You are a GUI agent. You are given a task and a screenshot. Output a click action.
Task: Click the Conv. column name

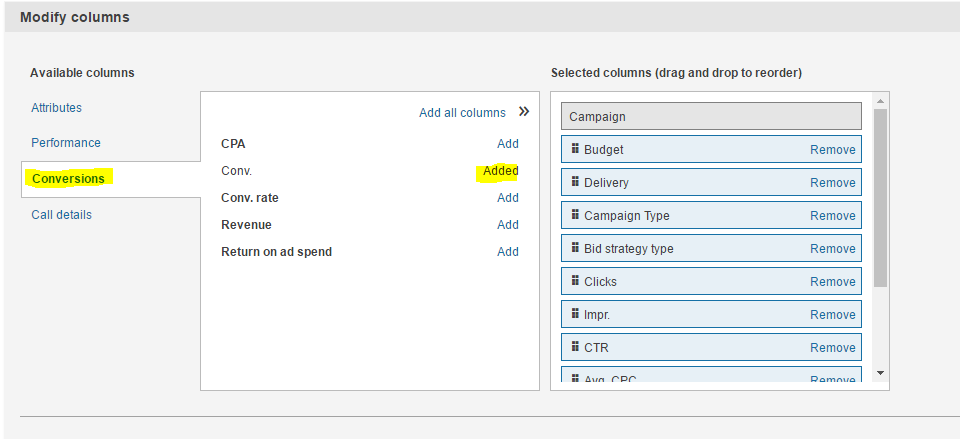click(236, 171)
